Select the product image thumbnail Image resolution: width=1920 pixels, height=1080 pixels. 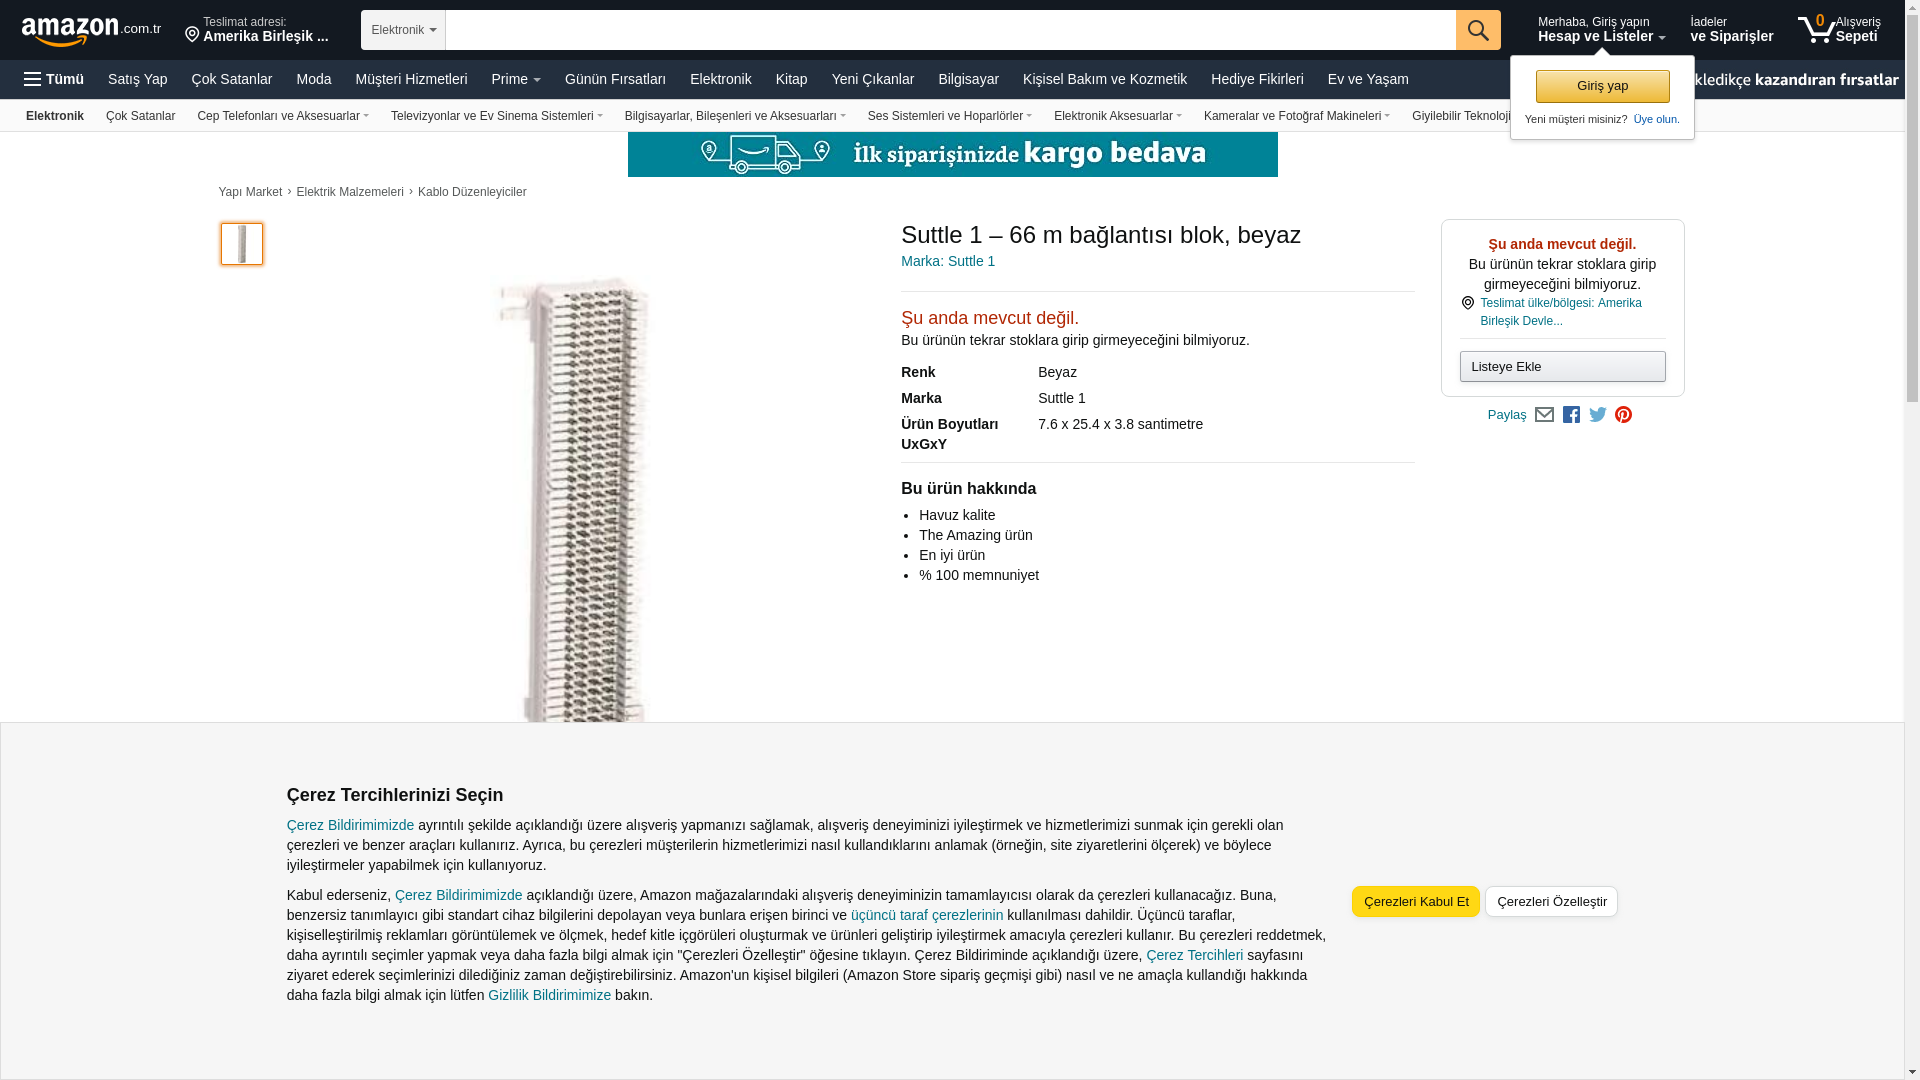(x=242, y=244)
